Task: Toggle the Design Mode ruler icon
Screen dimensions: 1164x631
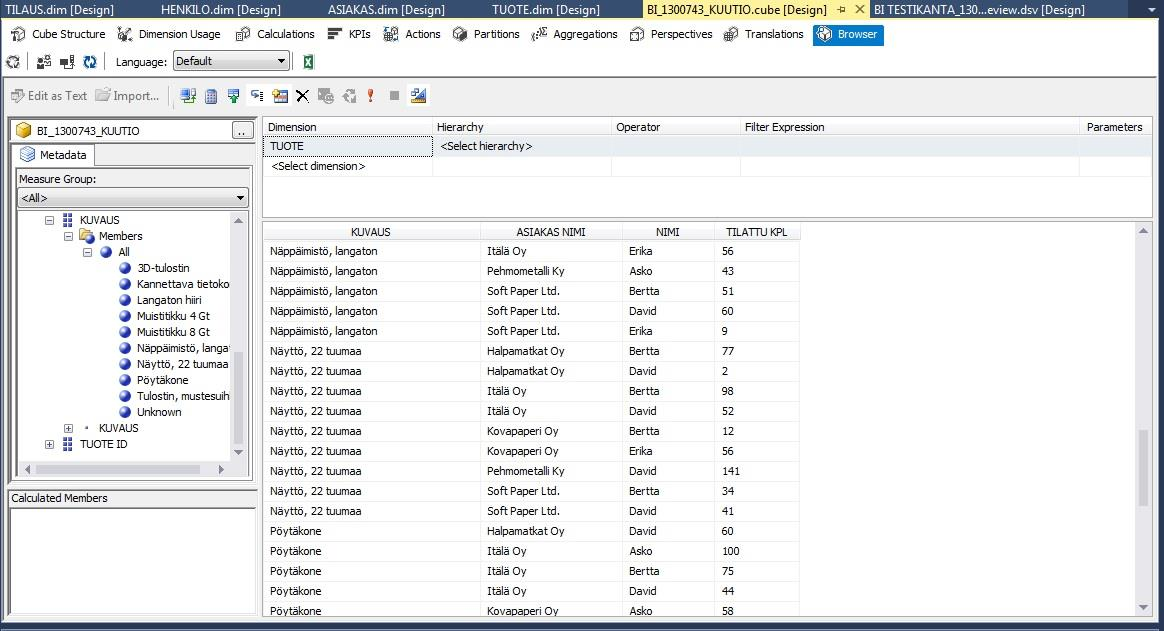Action: click(418, 95)
